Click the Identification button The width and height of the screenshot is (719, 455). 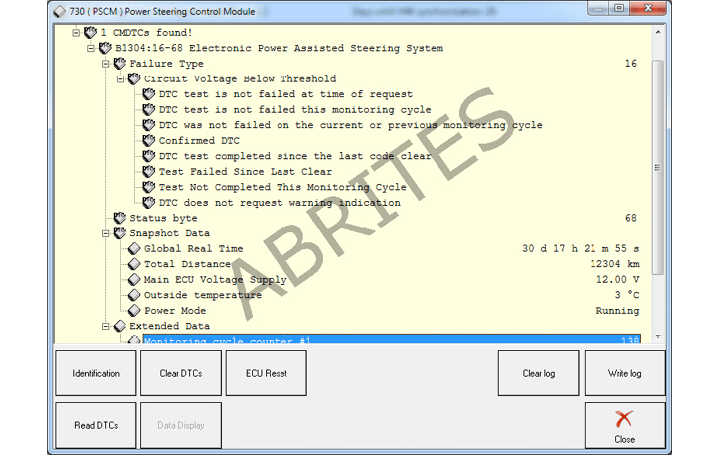96,373
